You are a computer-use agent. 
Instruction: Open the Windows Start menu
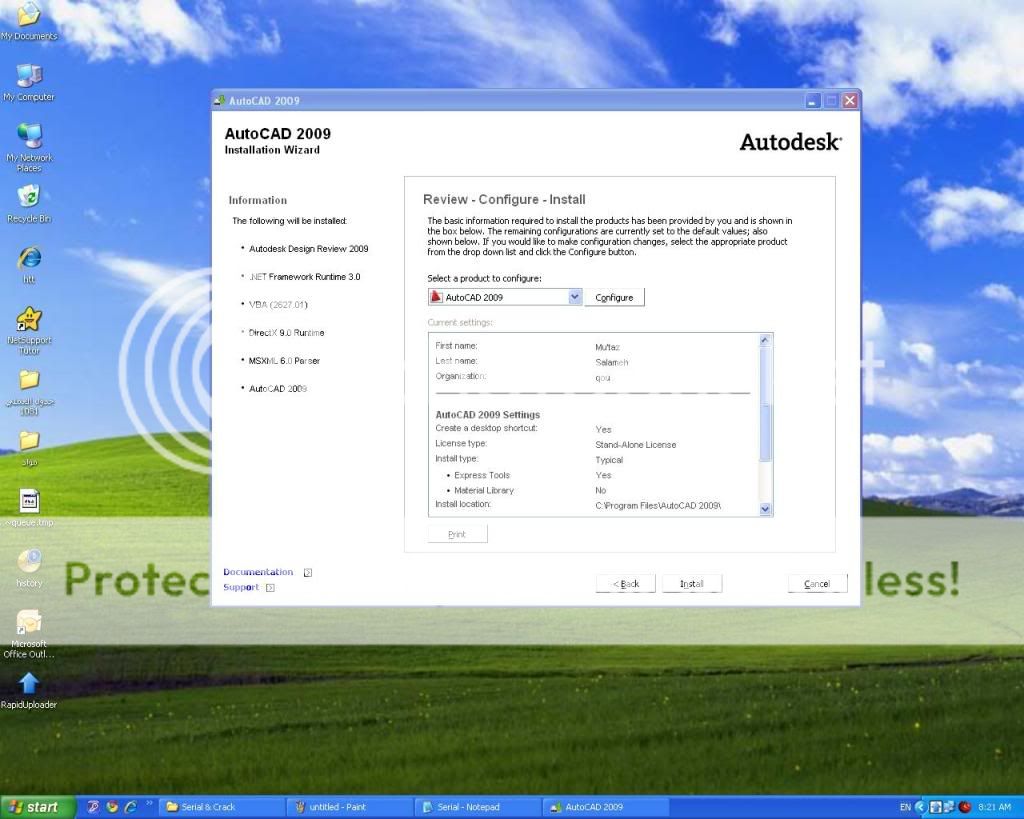point(33,807)
